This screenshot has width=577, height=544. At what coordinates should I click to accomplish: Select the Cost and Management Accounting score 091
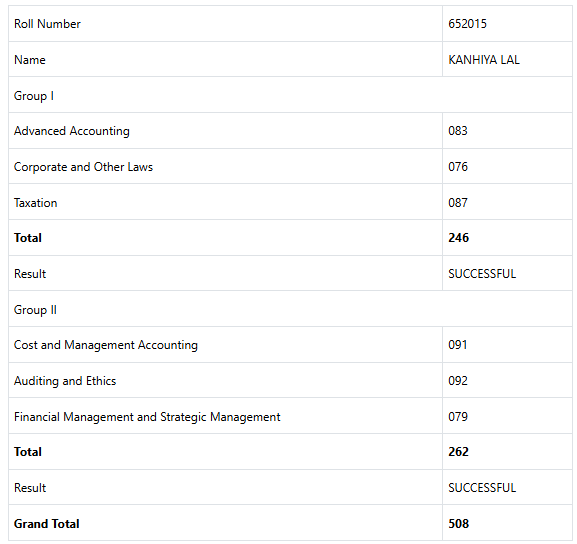(x=457, y=345)
